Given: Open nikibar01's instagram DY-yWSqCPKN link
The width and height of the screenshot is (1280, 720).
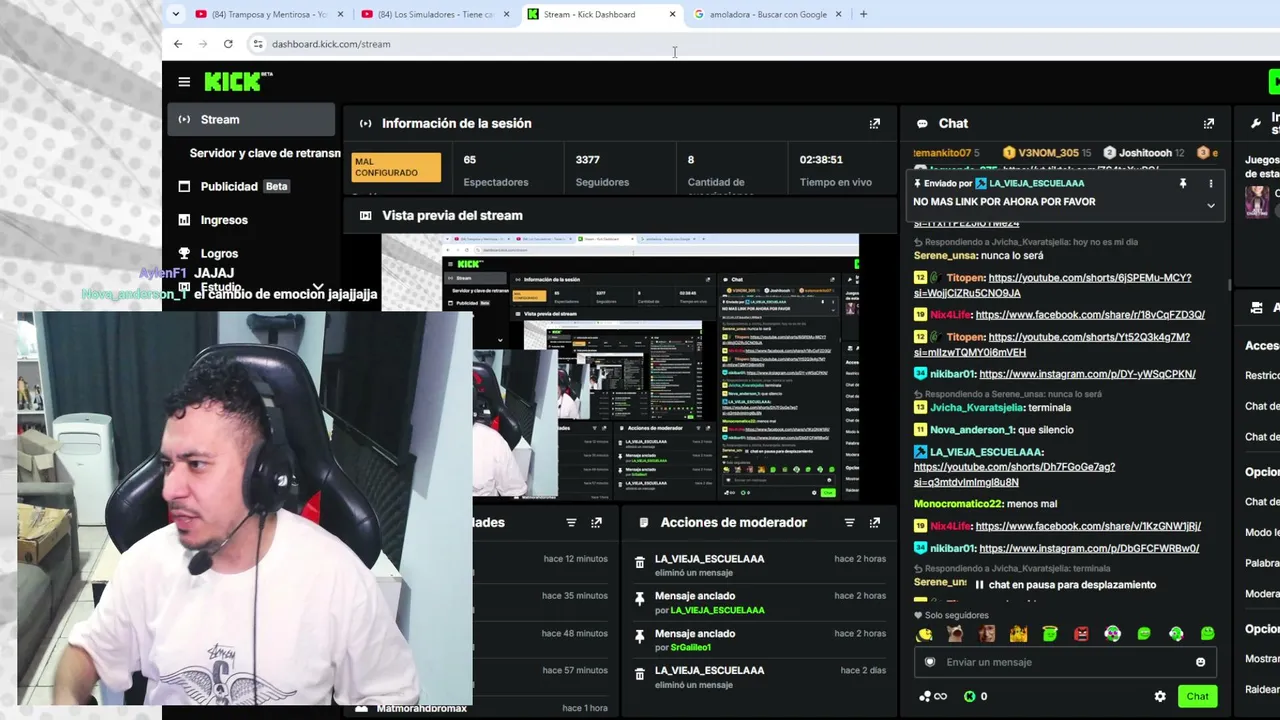Looking at the screenshot, I should [1087, 374].
